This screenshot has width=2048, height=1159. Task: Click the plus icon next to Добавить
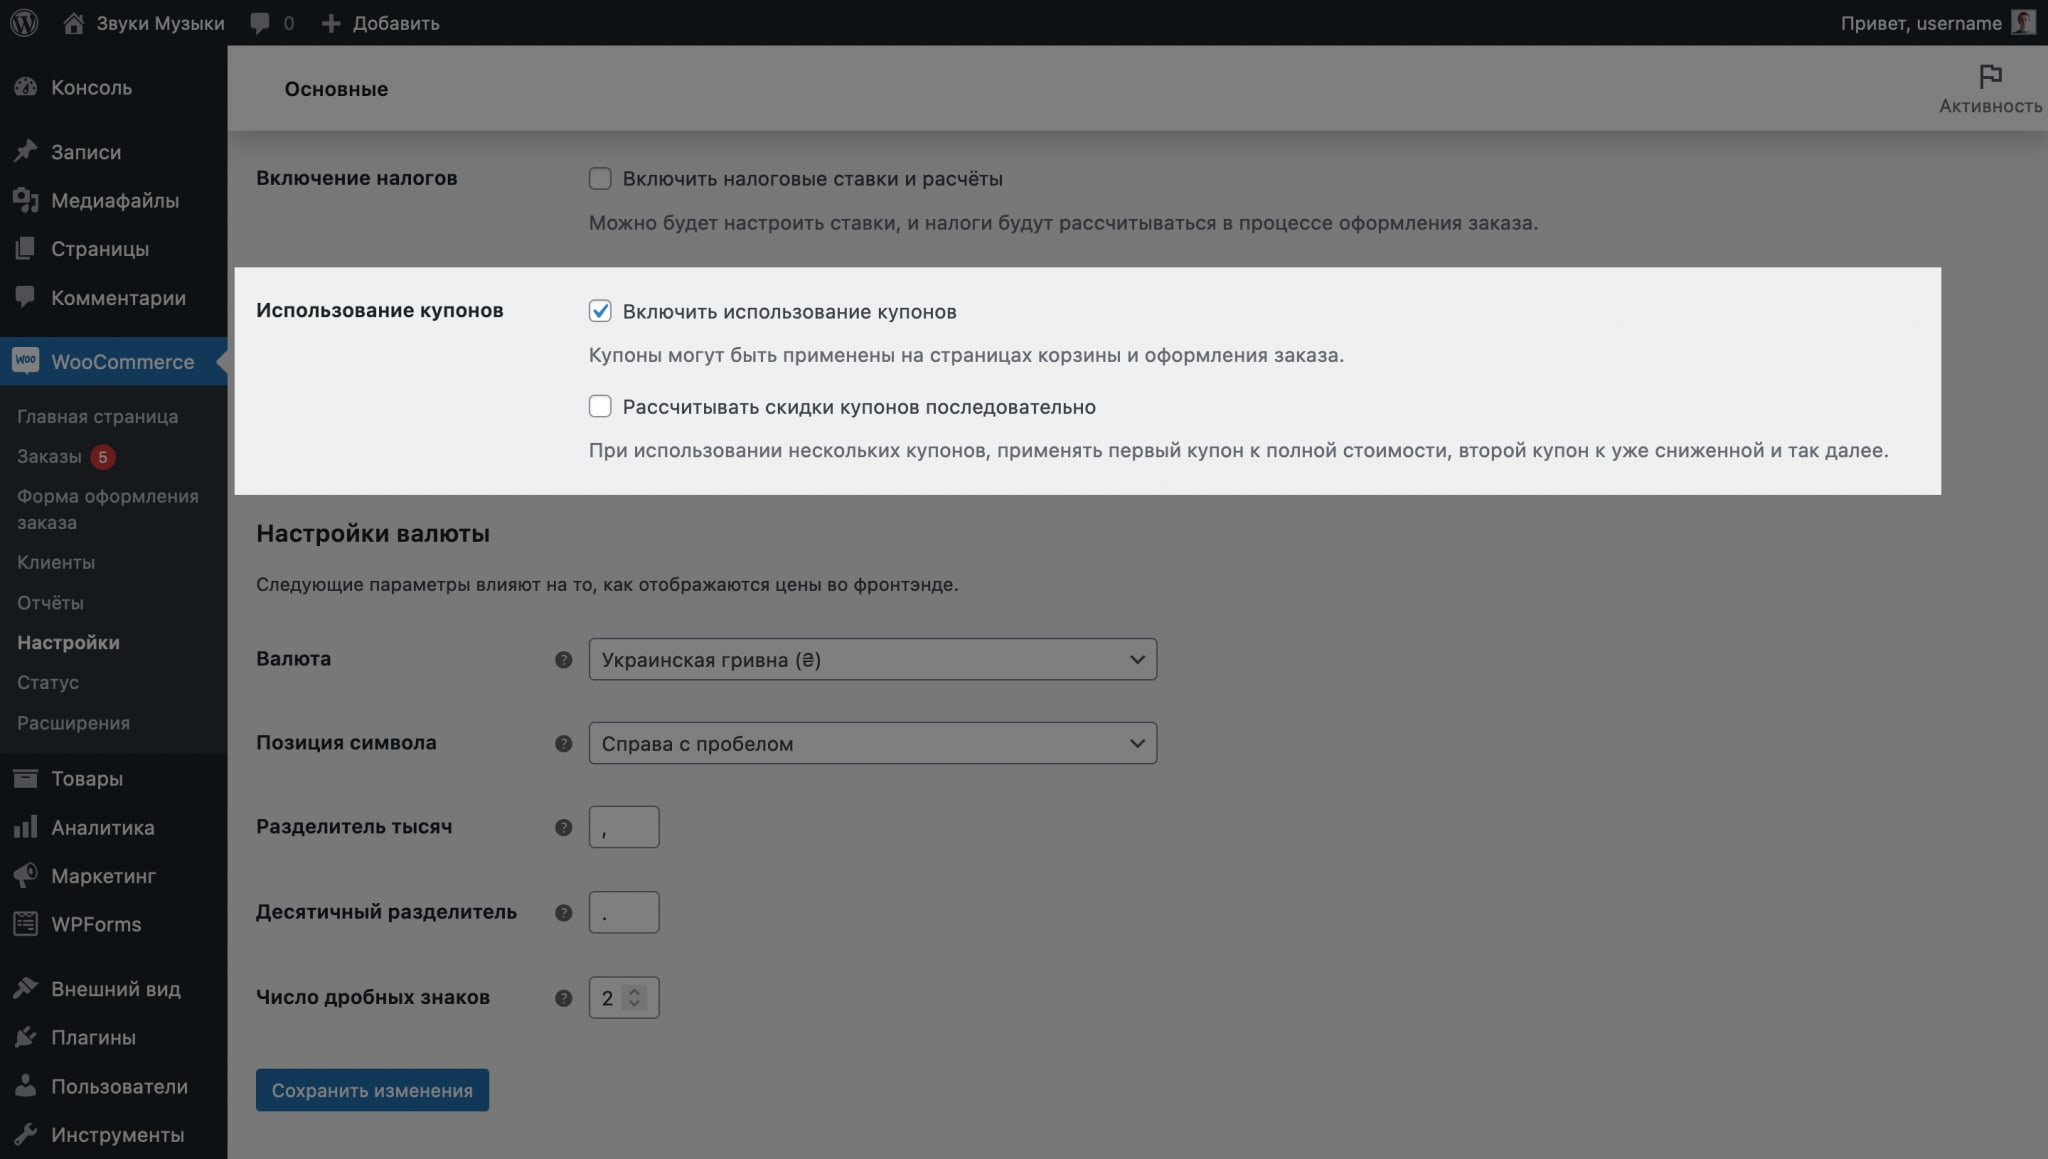(x=331, y=23)
